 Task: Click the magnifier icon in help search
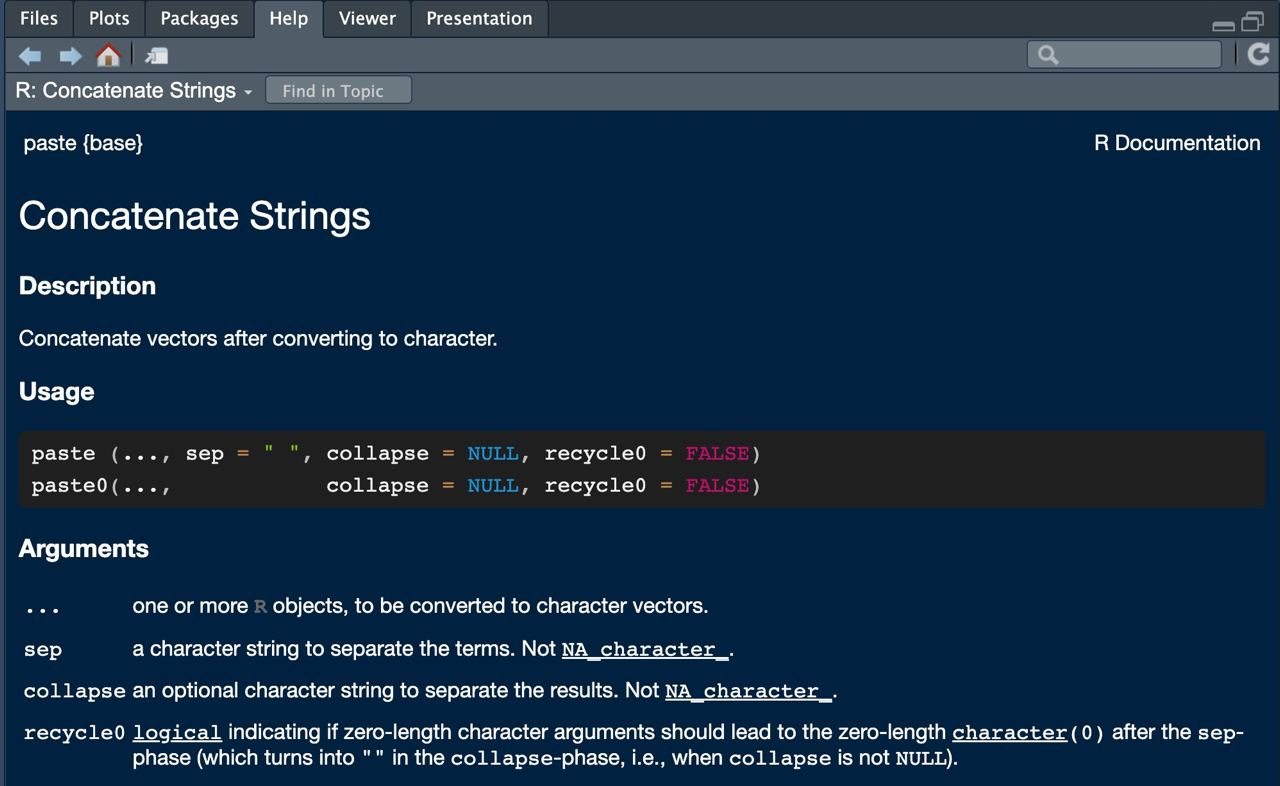(1048, 55)
